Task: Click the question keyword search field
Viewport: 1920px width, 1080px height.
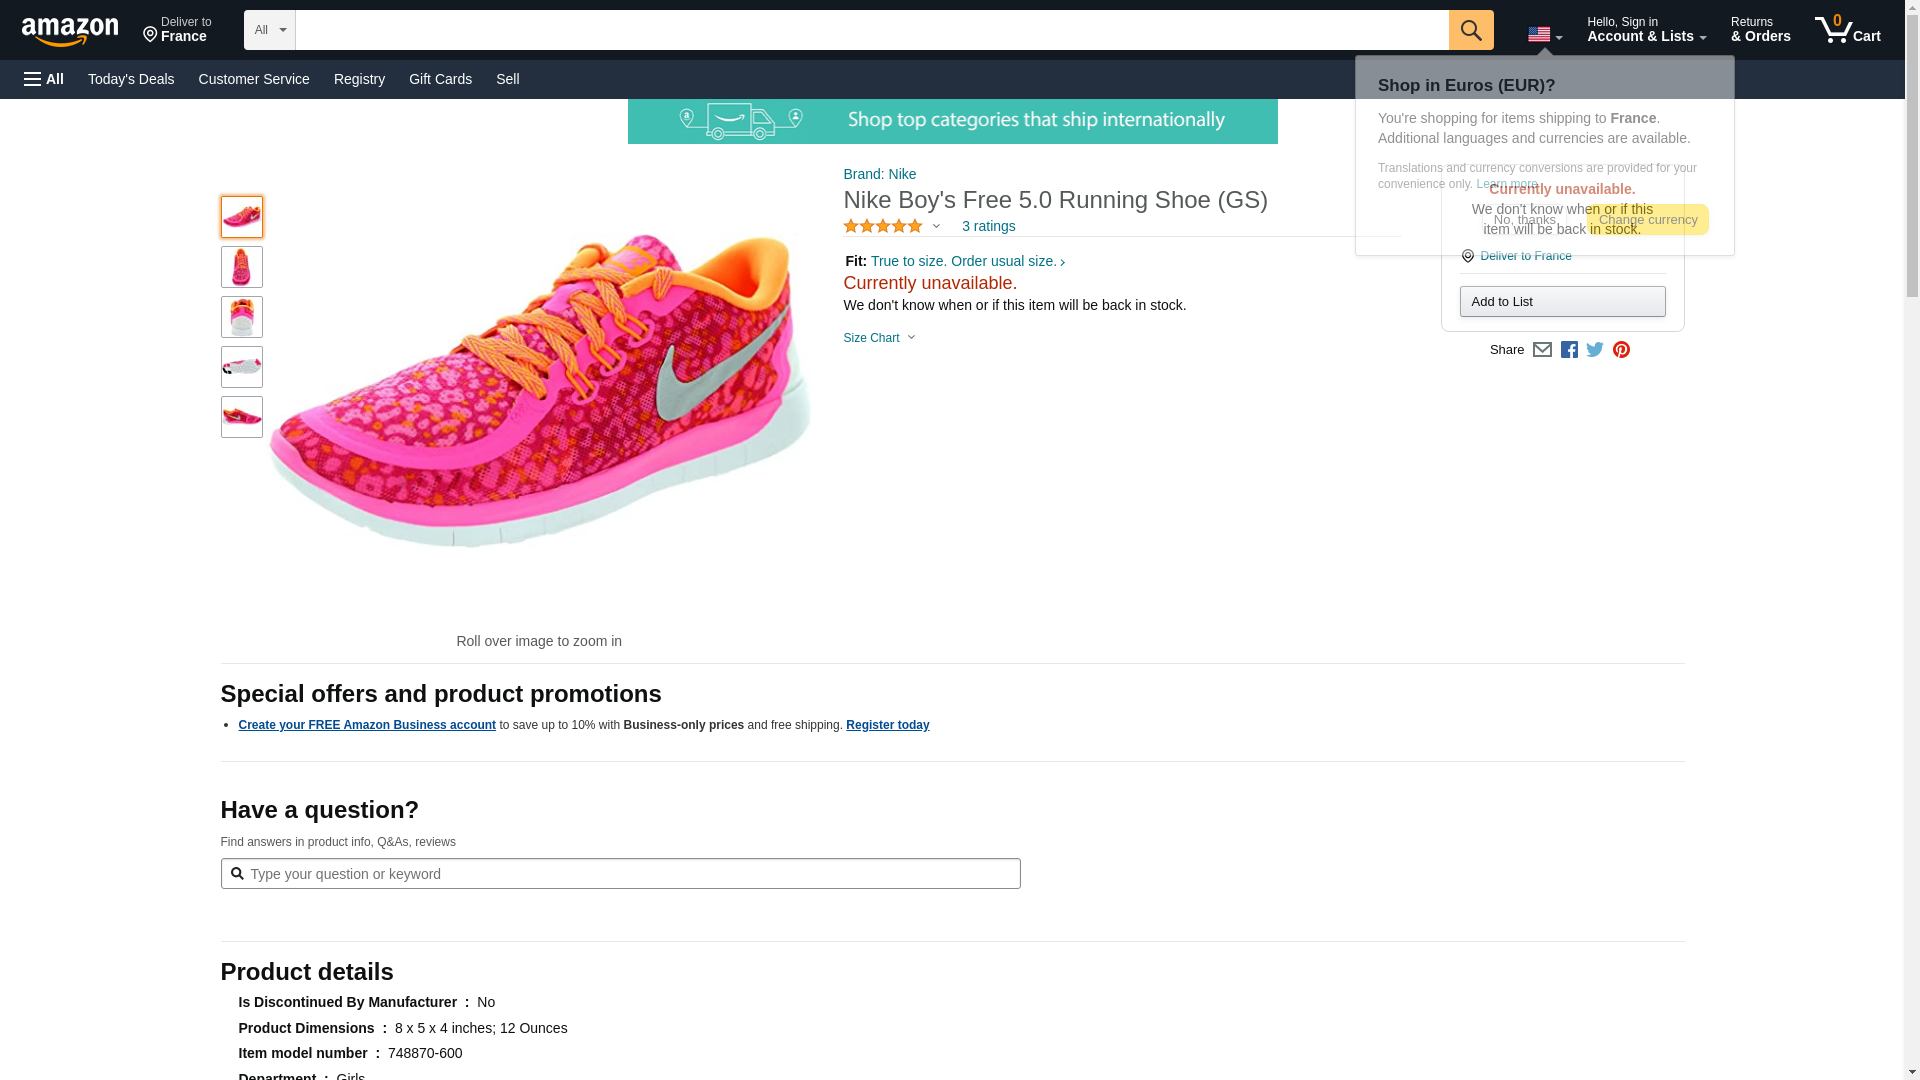Action: point(620,874)
